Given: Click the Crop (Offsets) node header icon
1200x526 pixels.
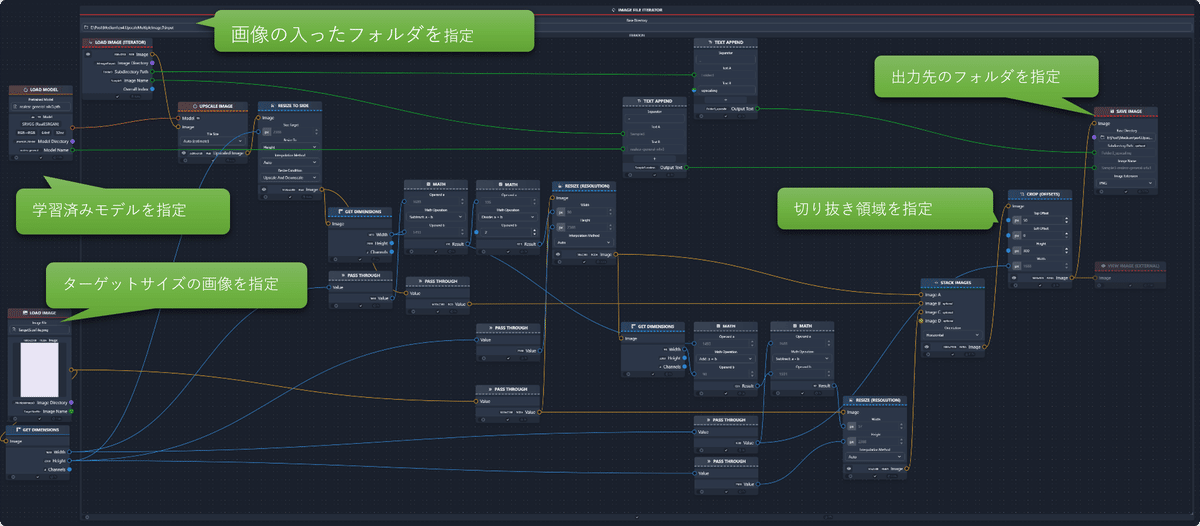Looking at the screenshot, I should [x=1022, y=194].
